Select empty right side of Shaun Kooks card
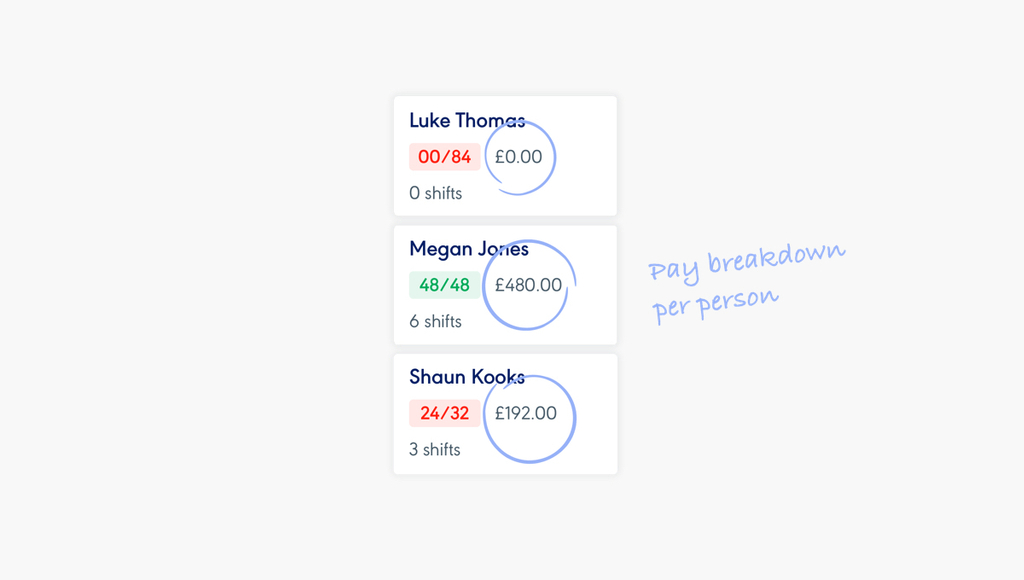This screenshot has height=580, width=1024. click(596, 414)
